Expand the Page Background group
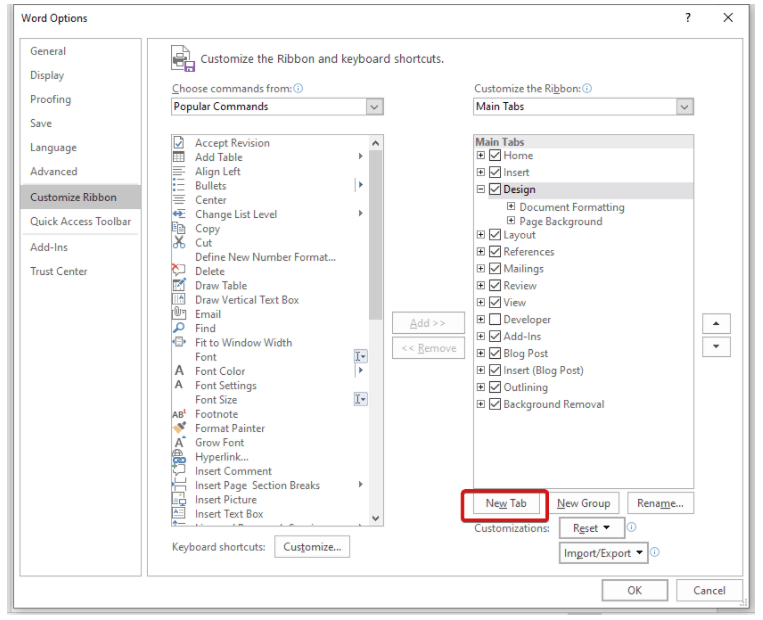 pyautogui.click(x=511, y=220)
